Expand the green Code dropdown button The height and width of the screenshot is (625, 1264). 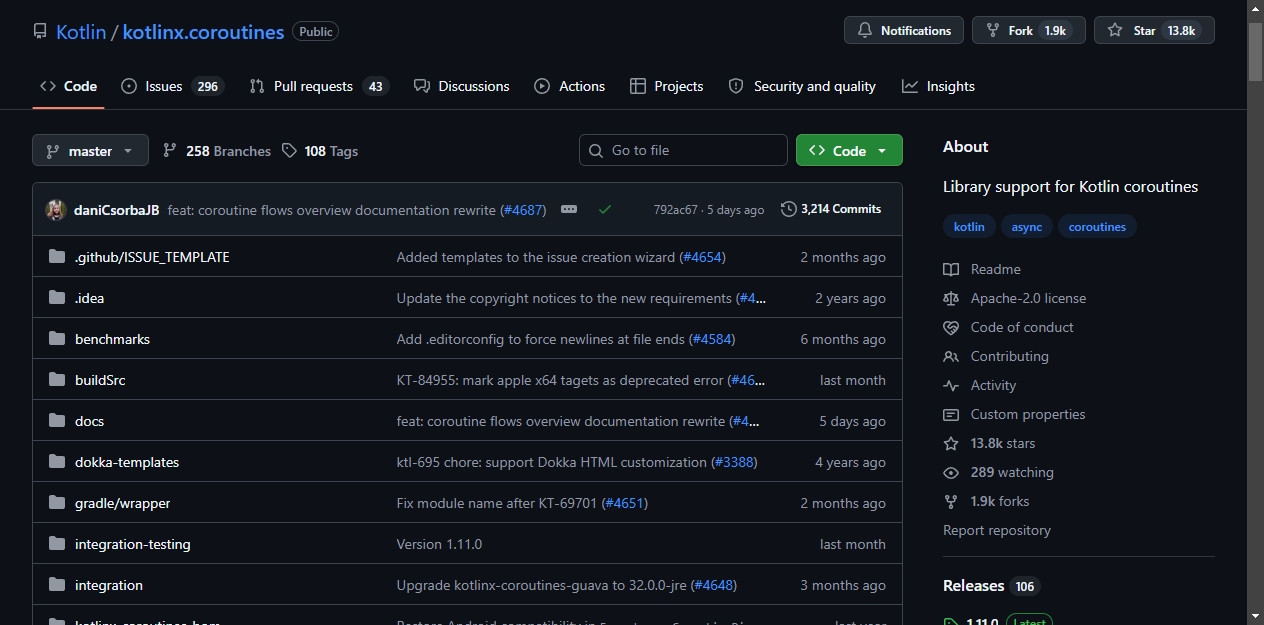[x=849, y=150]
